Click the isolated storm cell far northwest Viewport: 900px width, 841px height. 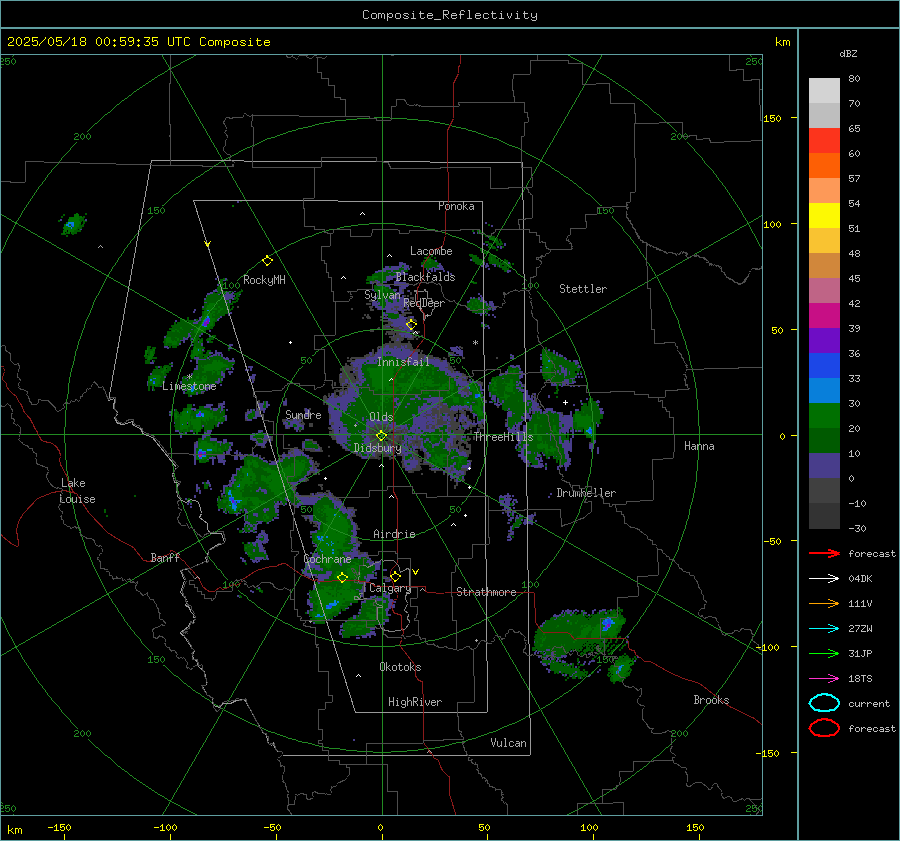73,224
